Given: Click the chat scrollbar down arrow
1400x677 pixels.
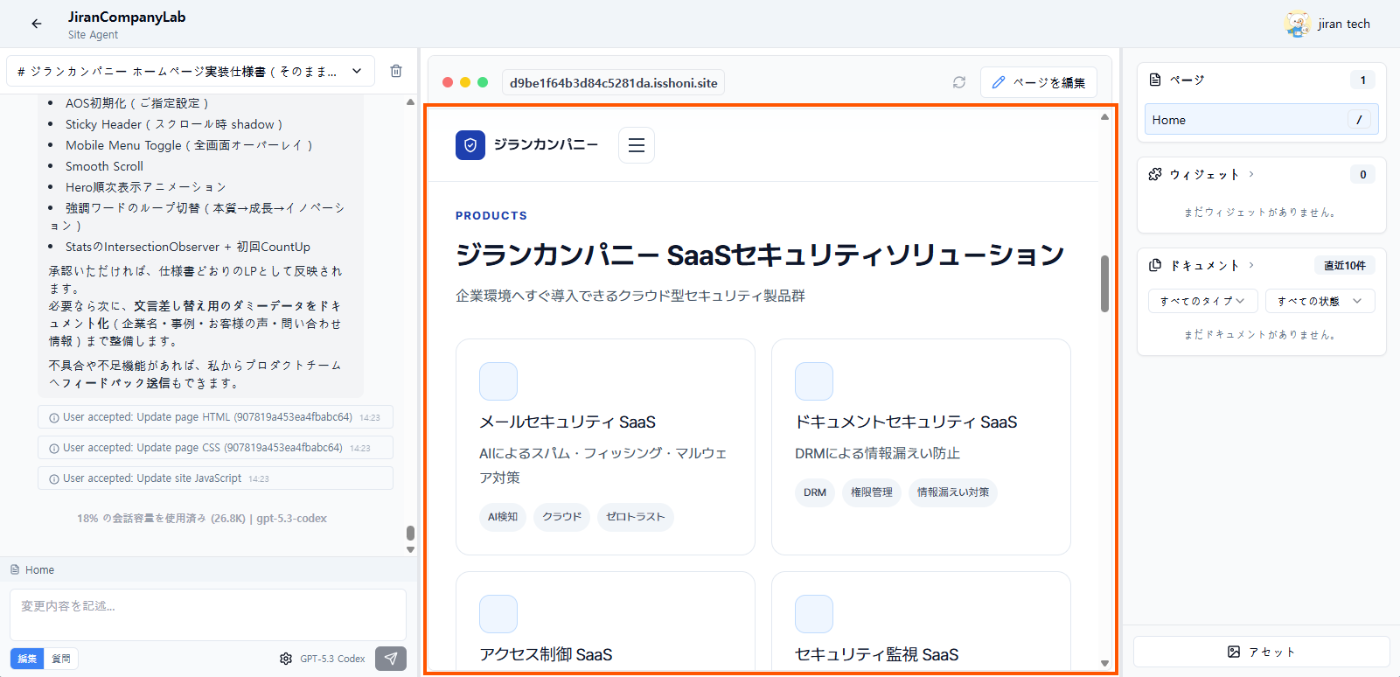Looking at the screenshot, I should (x=410, y=549).
